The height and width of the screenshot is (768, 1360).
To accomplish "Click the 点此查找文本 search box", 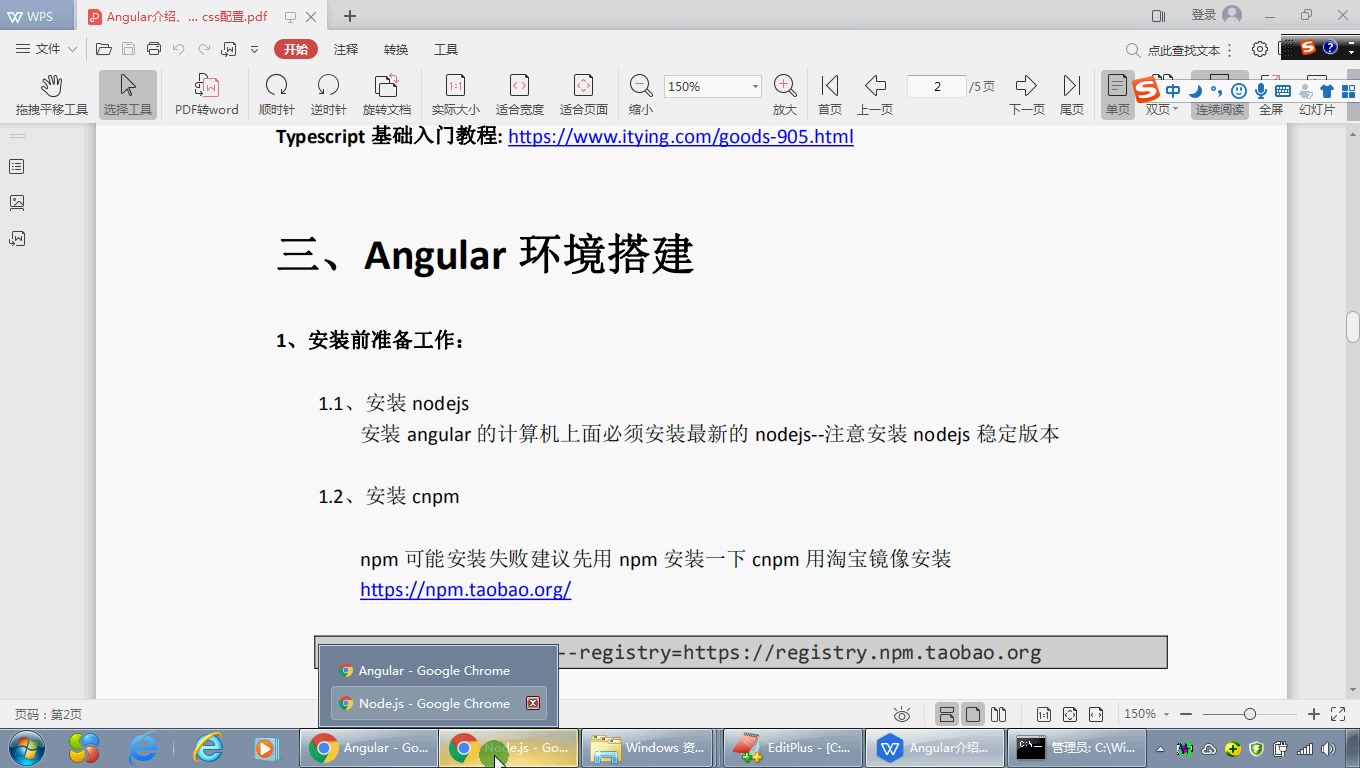I will 1173,50.
